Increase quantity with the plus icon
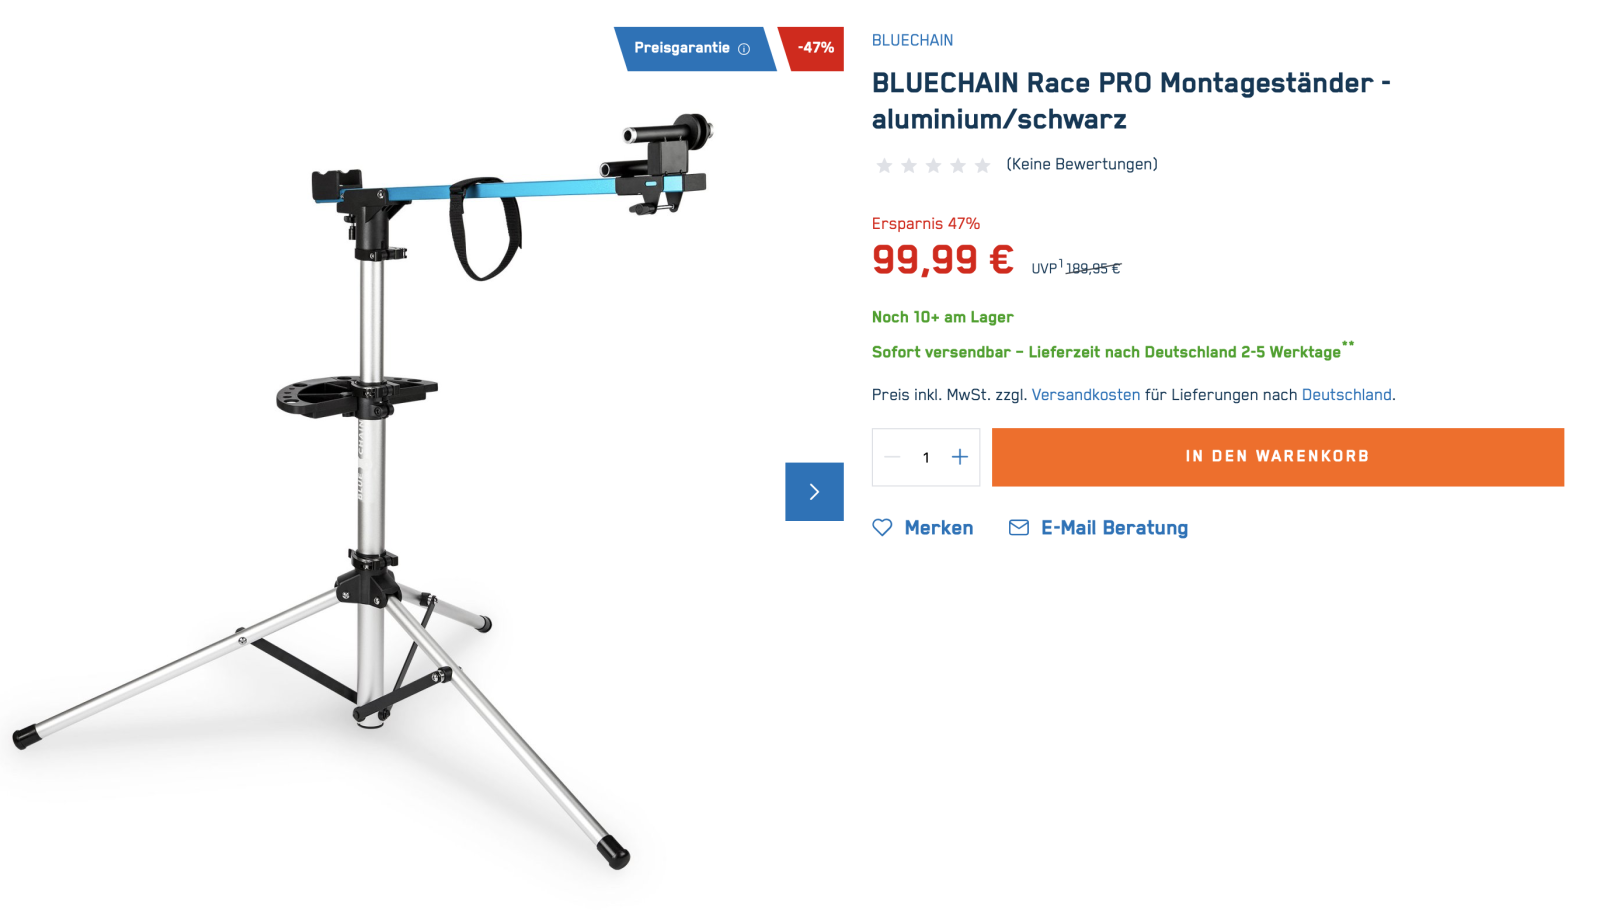The width and height of the screenshot is (1600, 910). [x=960, y=457]
